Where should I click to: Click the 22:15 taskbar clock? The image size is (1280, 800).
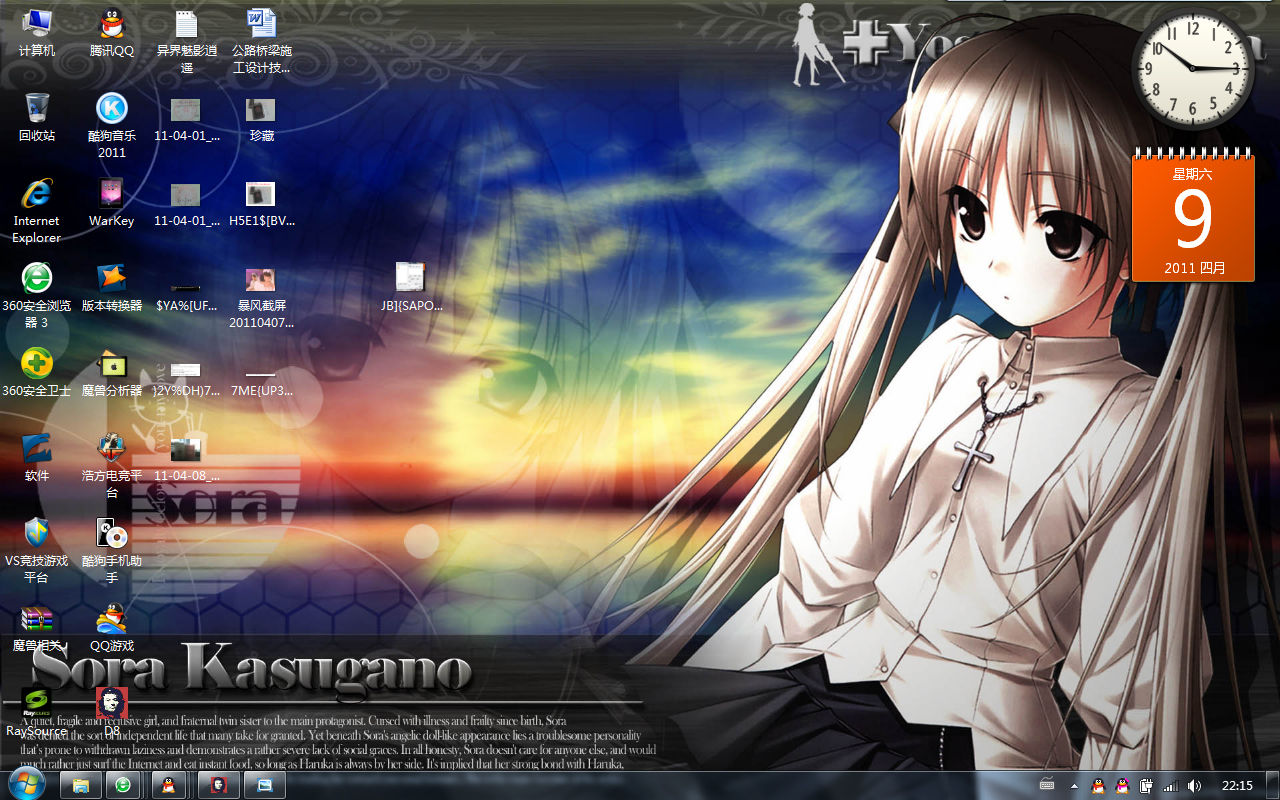[1238, 786]
